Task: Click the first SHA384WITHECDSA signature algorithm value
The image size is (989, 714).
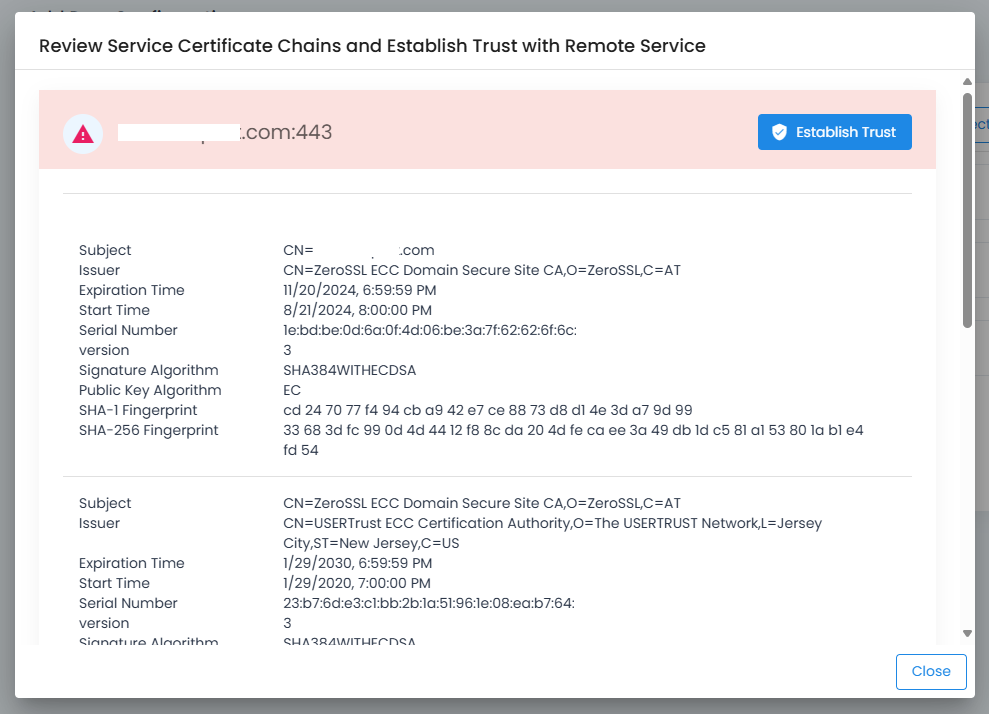Action: click(x=349, y=370)
